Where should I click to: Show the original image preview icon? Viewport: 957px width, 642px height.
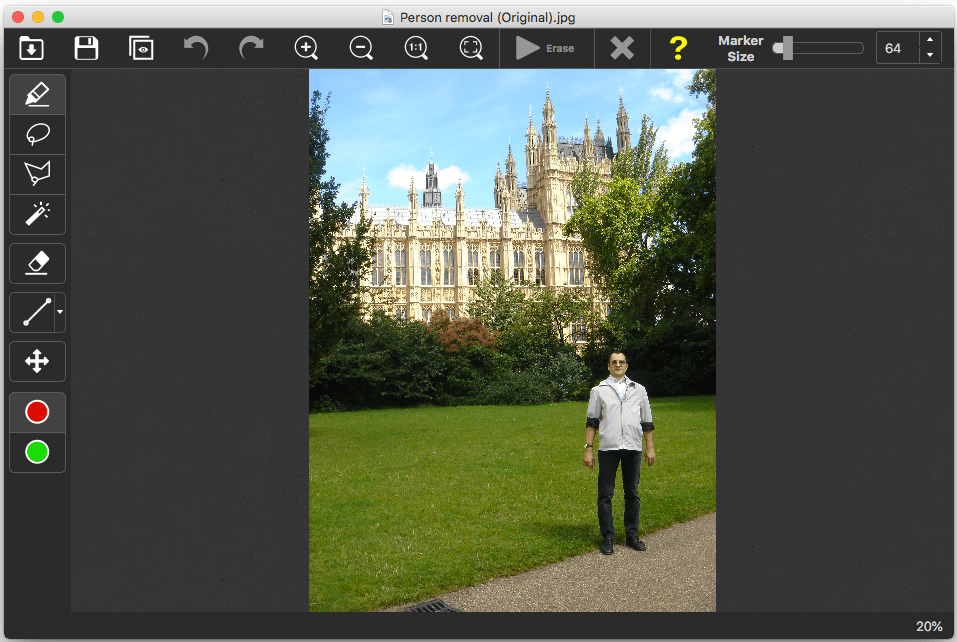click(x=141, y=48)
